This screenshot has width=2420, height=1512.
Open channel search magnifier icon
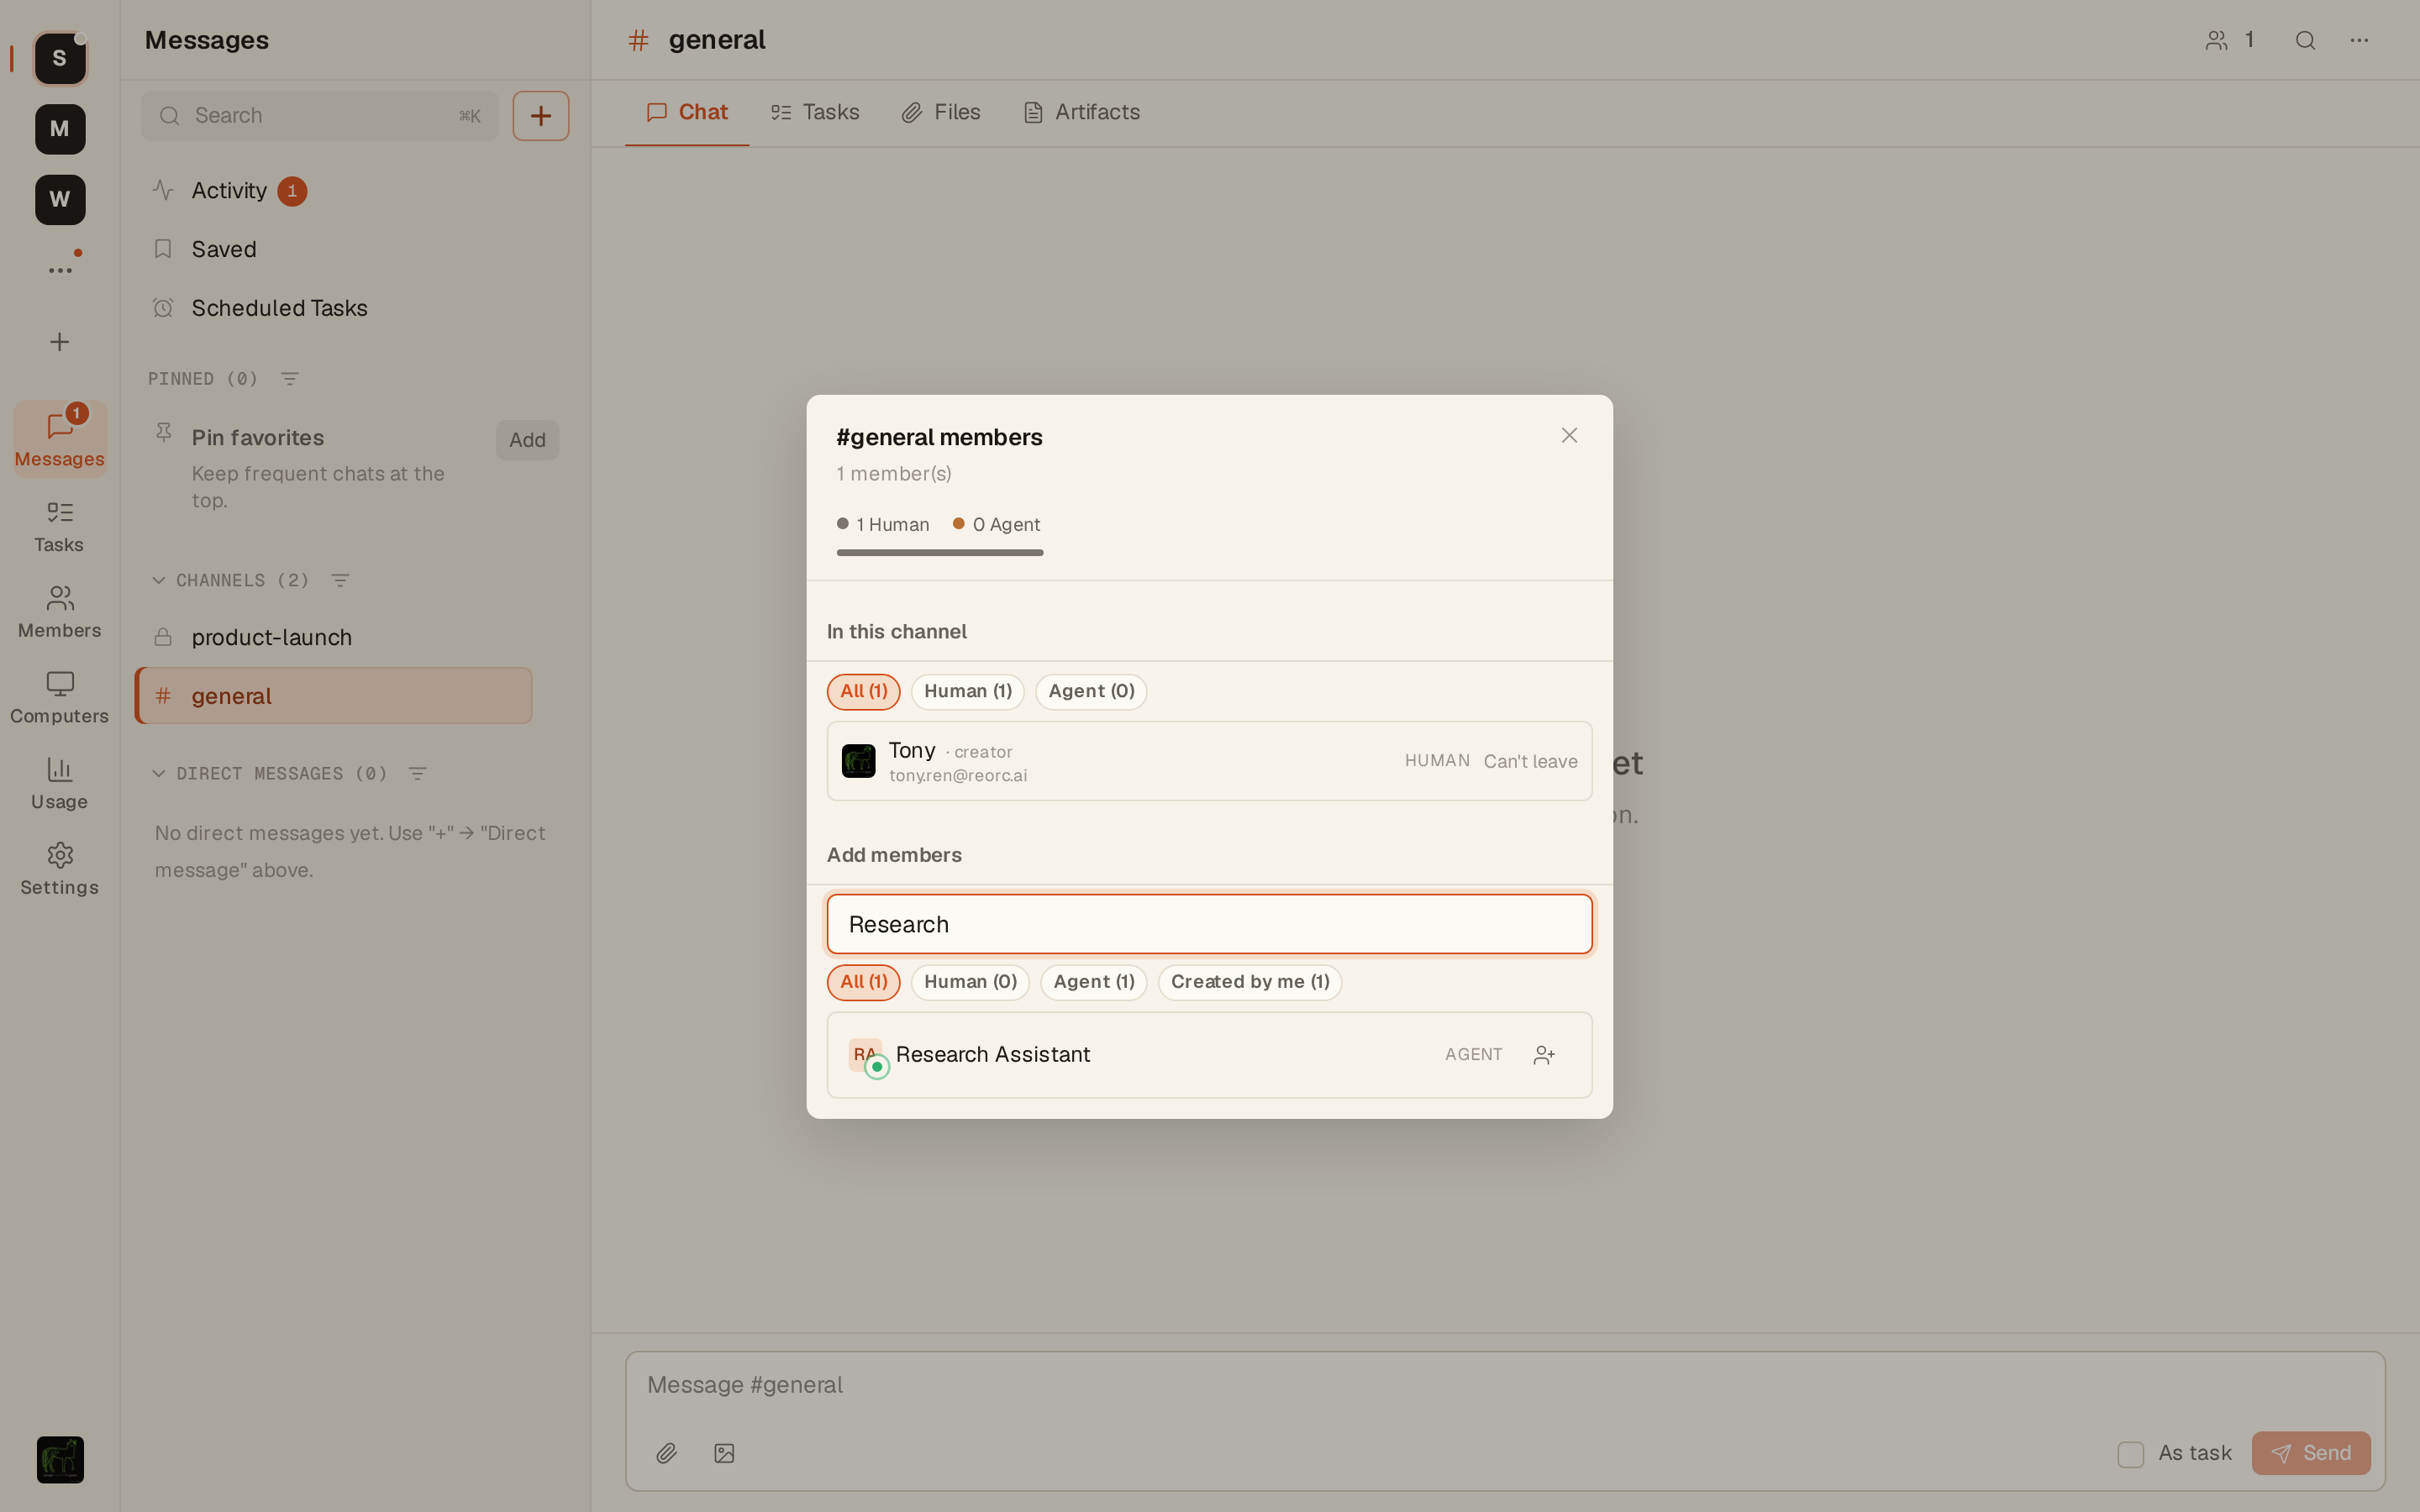[x=2305, y=40]
